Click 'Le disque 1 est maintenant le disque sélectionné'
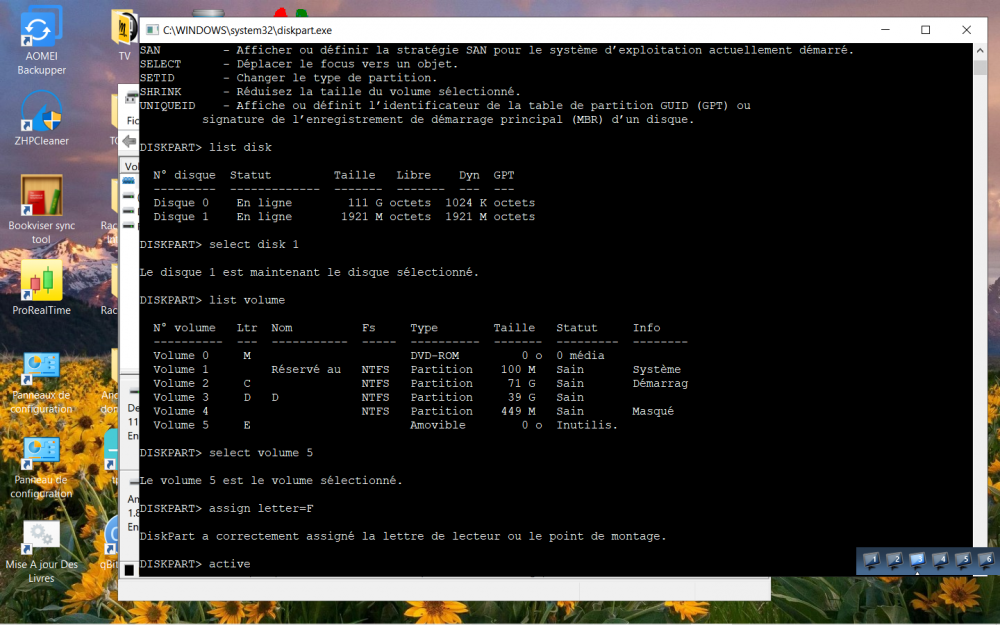Screen dimensions: 1000x625 coord(309,272)
